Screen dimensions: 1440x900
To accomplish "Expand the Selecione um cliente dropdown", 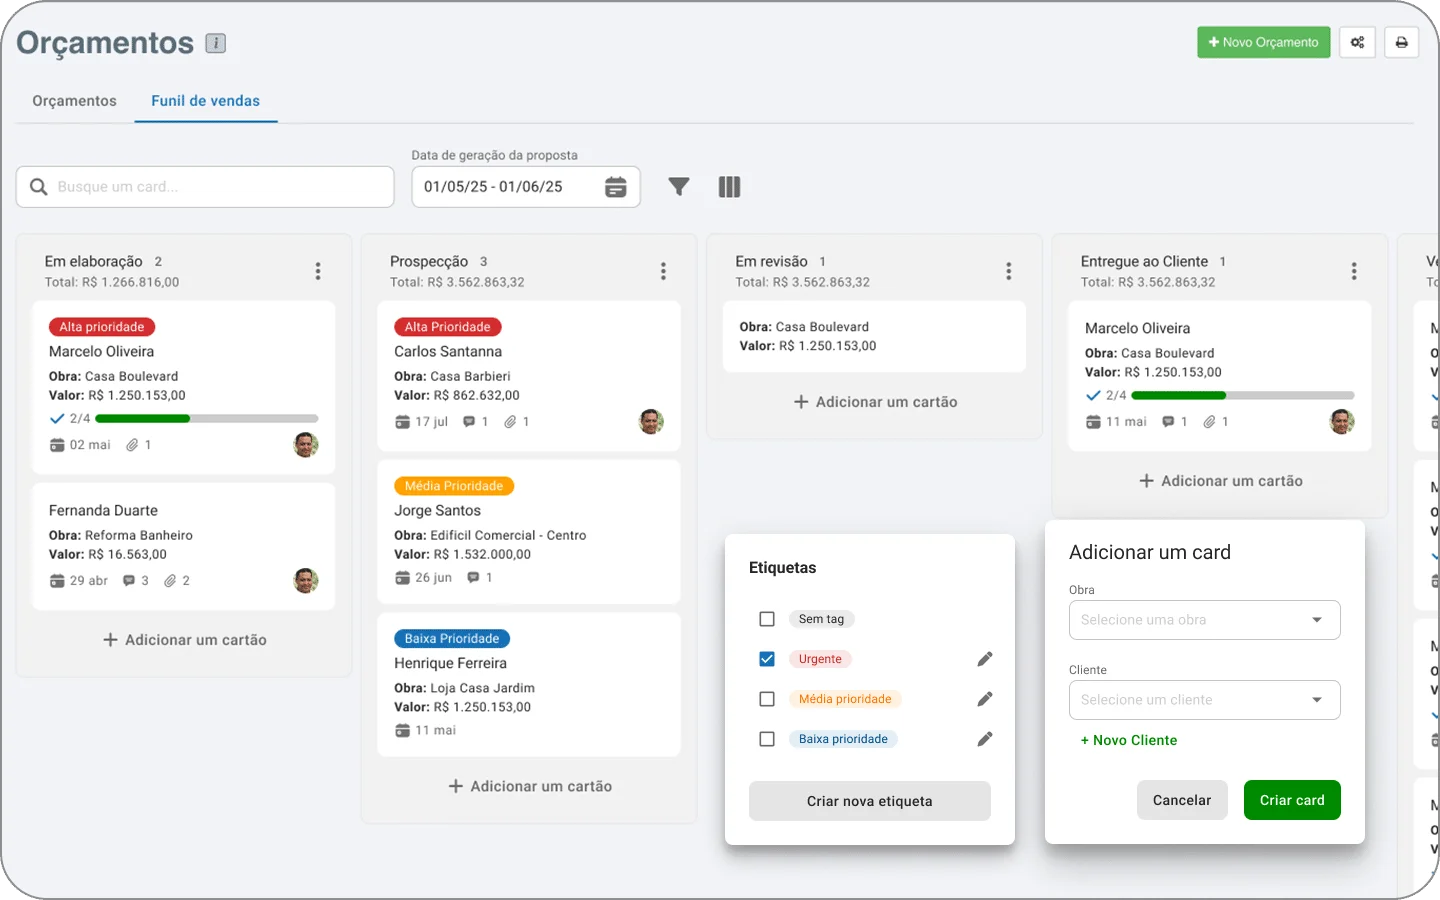I will tap(1205, 700).
